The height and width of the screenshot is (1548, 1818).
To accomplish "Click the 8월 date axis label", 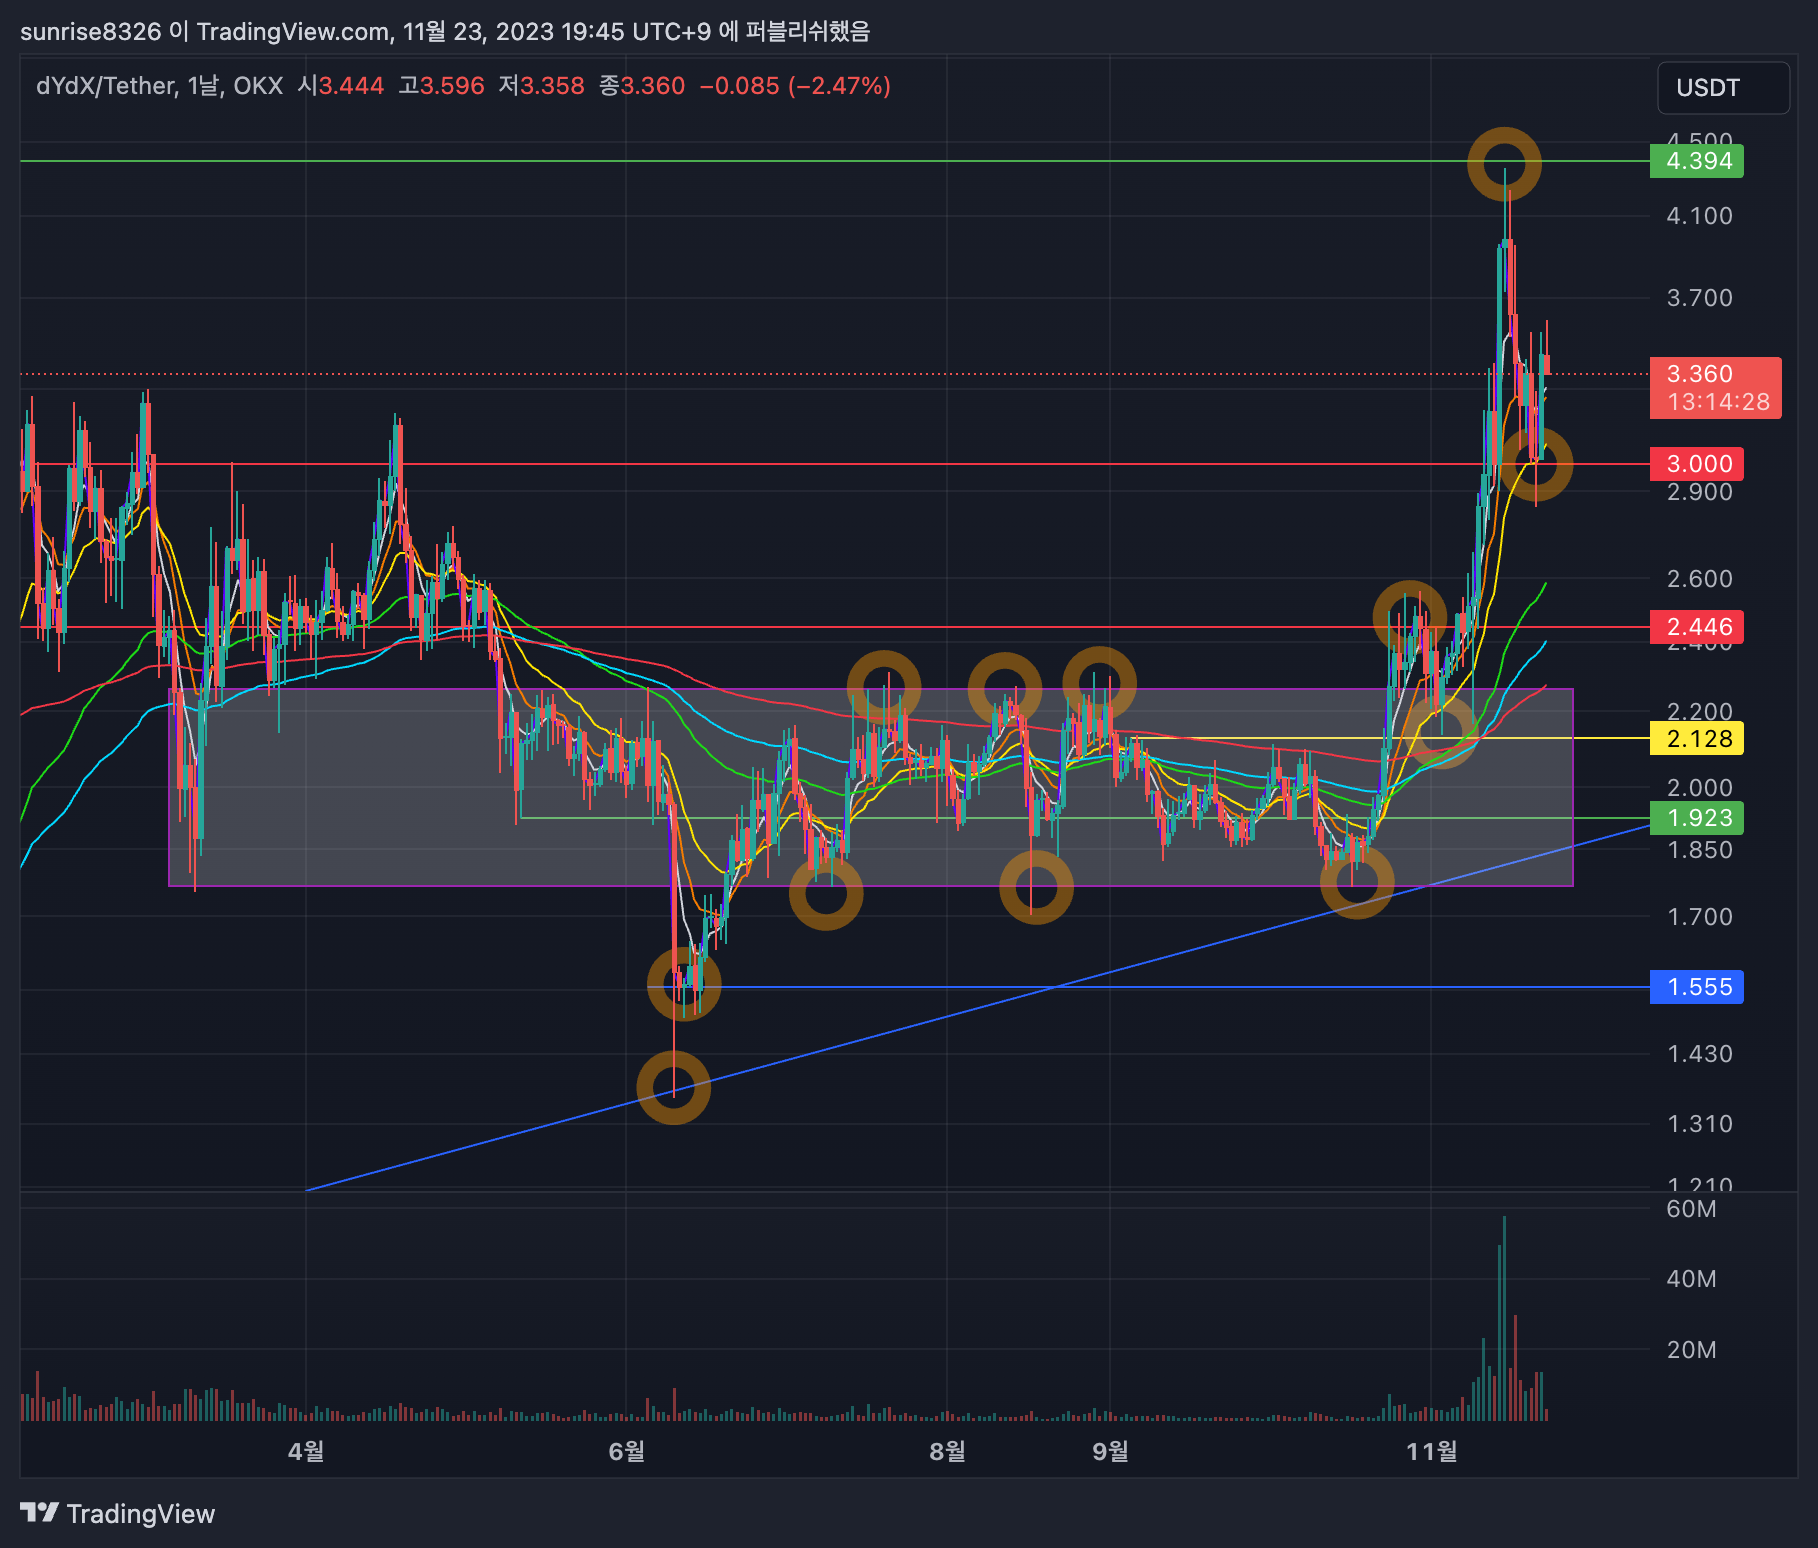I will [947, 1451].
